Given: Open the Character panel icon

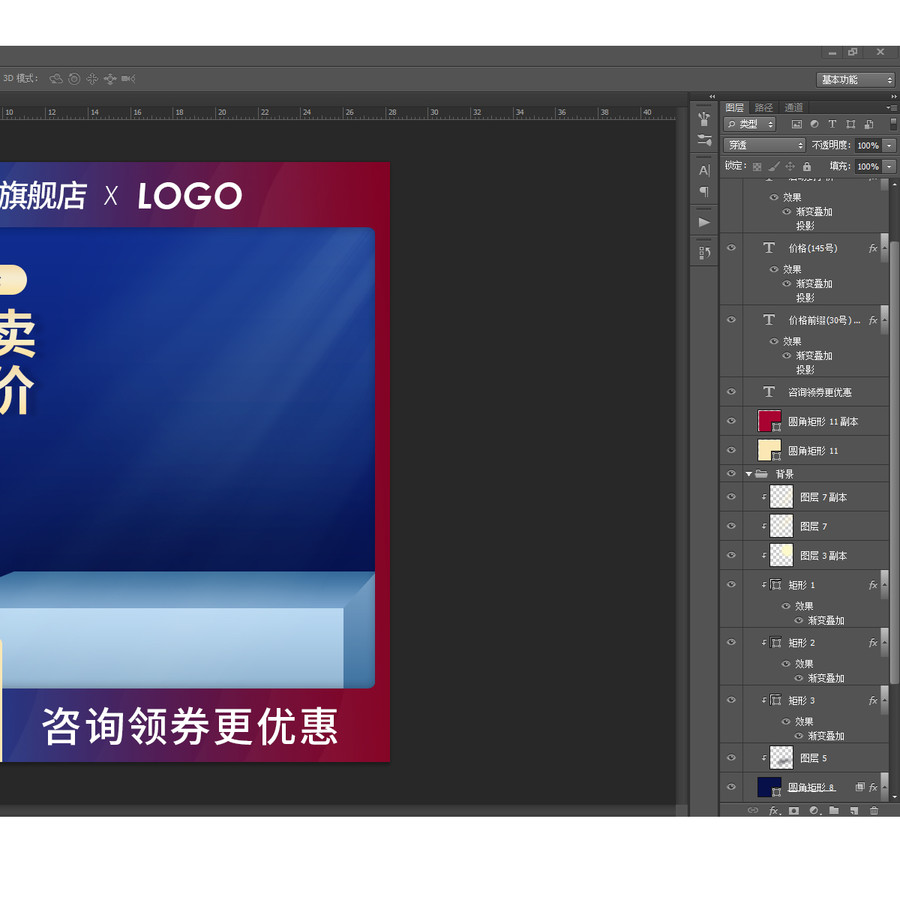Looking at the screenshot, I should click(704, 170).
